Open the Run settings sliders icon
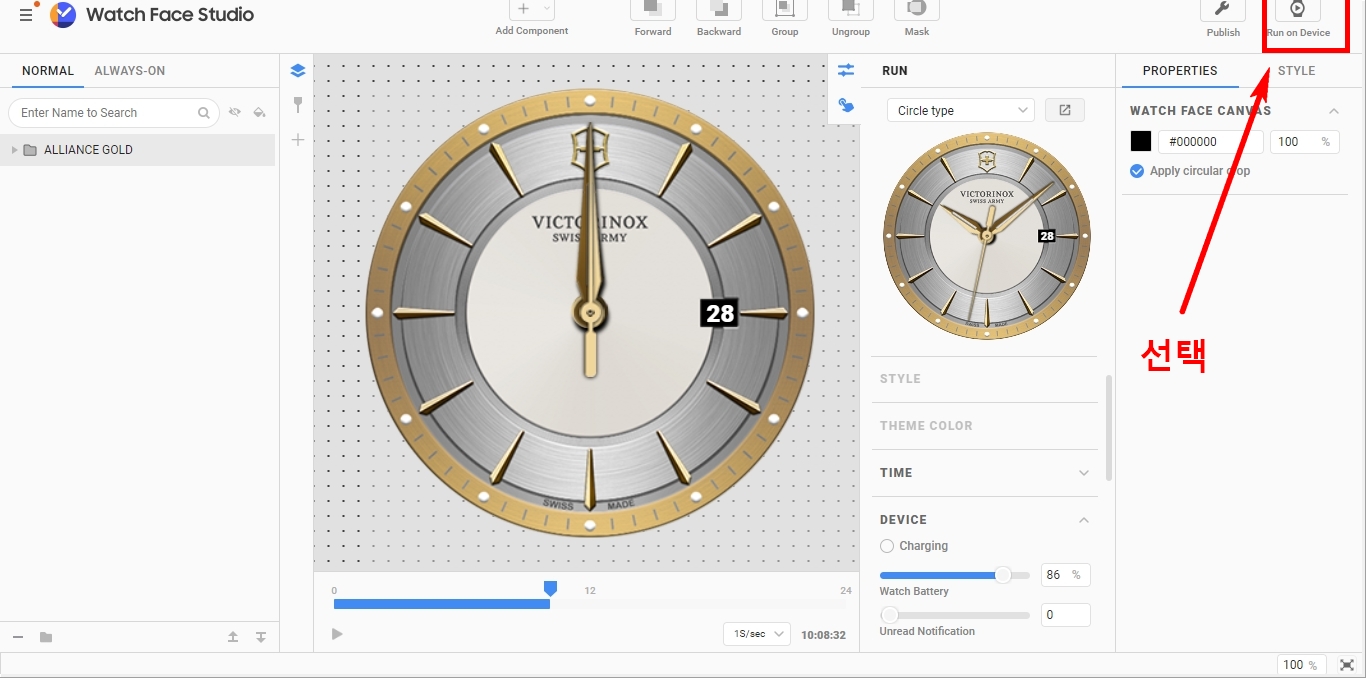 coord(846,70)
